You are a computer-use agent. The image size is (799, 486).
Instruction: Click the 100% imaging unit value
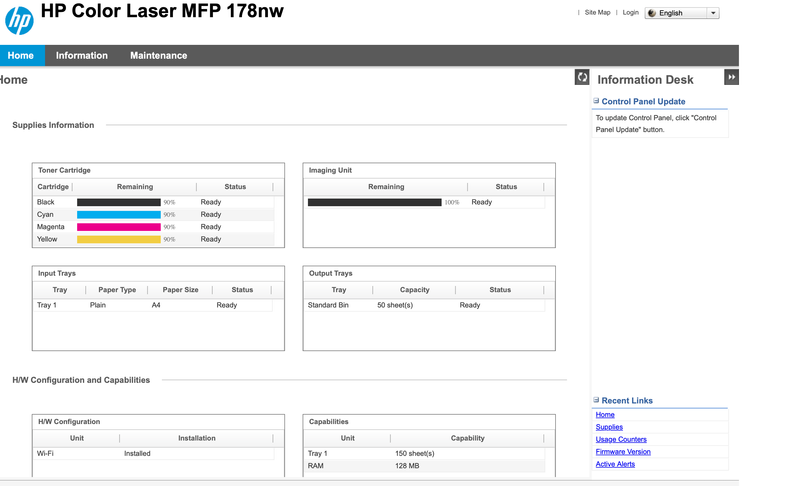tap(451, 202)
